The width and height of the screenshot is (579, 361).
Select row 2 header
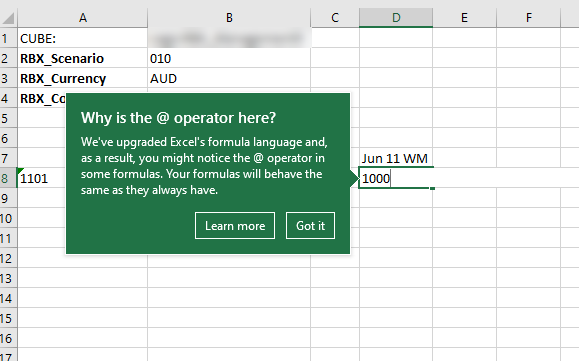(8, 58)
